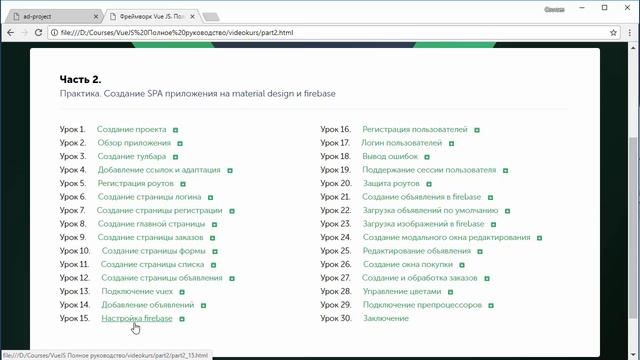Switch to the Фреймворк Vue JS tab

point(152,17)
